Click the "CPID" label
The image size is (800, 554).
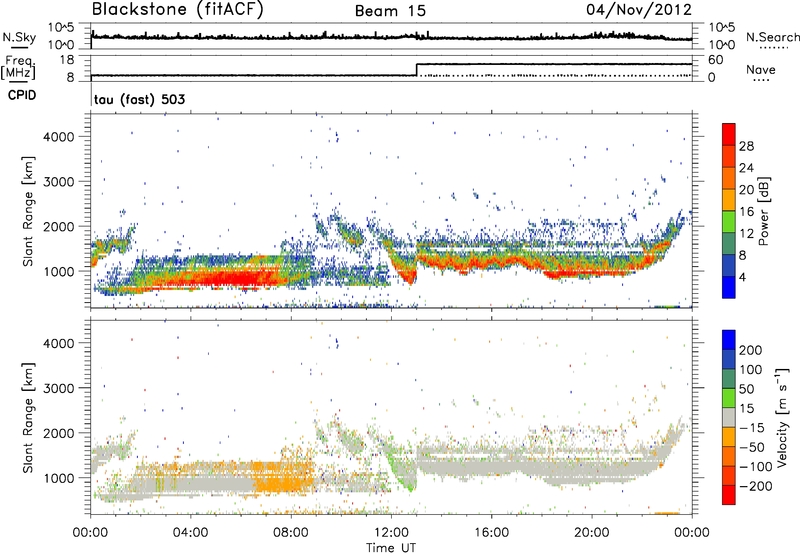[x=22, y=95]
